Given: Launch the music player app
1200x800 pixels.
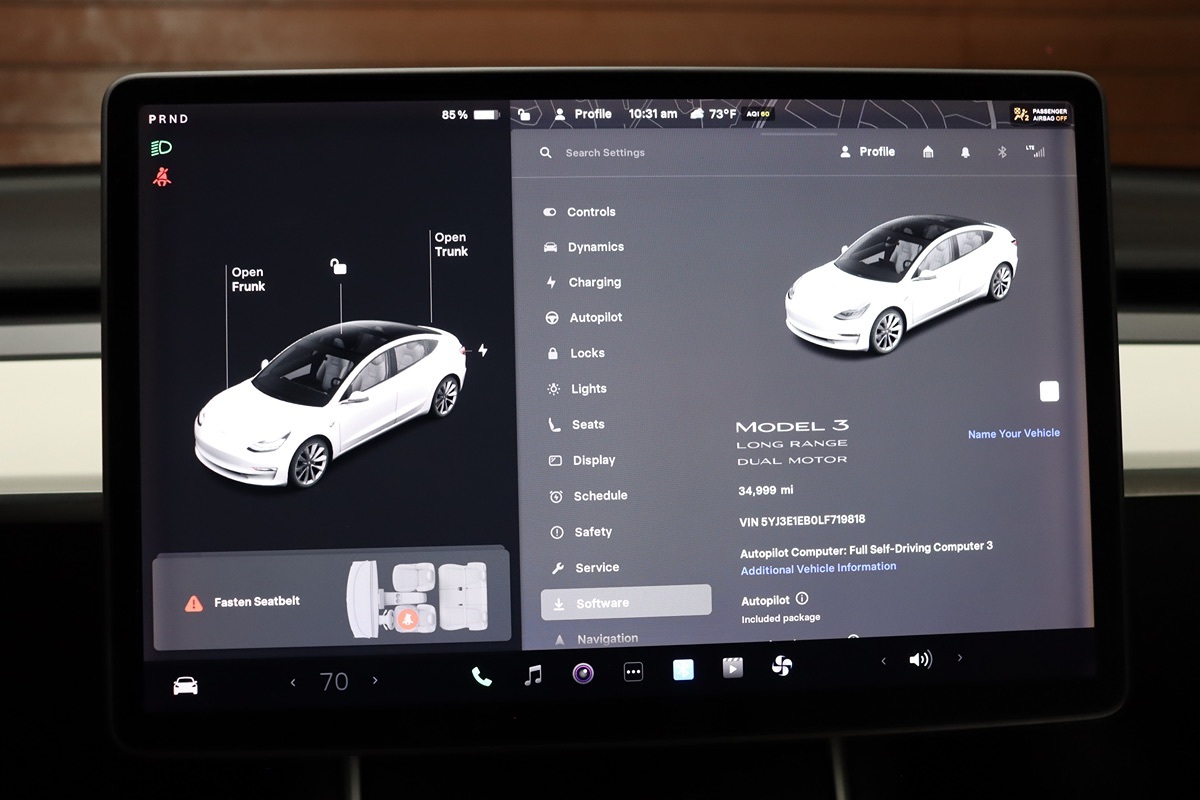Looking at the screenshot, I should tap(533, 675).
